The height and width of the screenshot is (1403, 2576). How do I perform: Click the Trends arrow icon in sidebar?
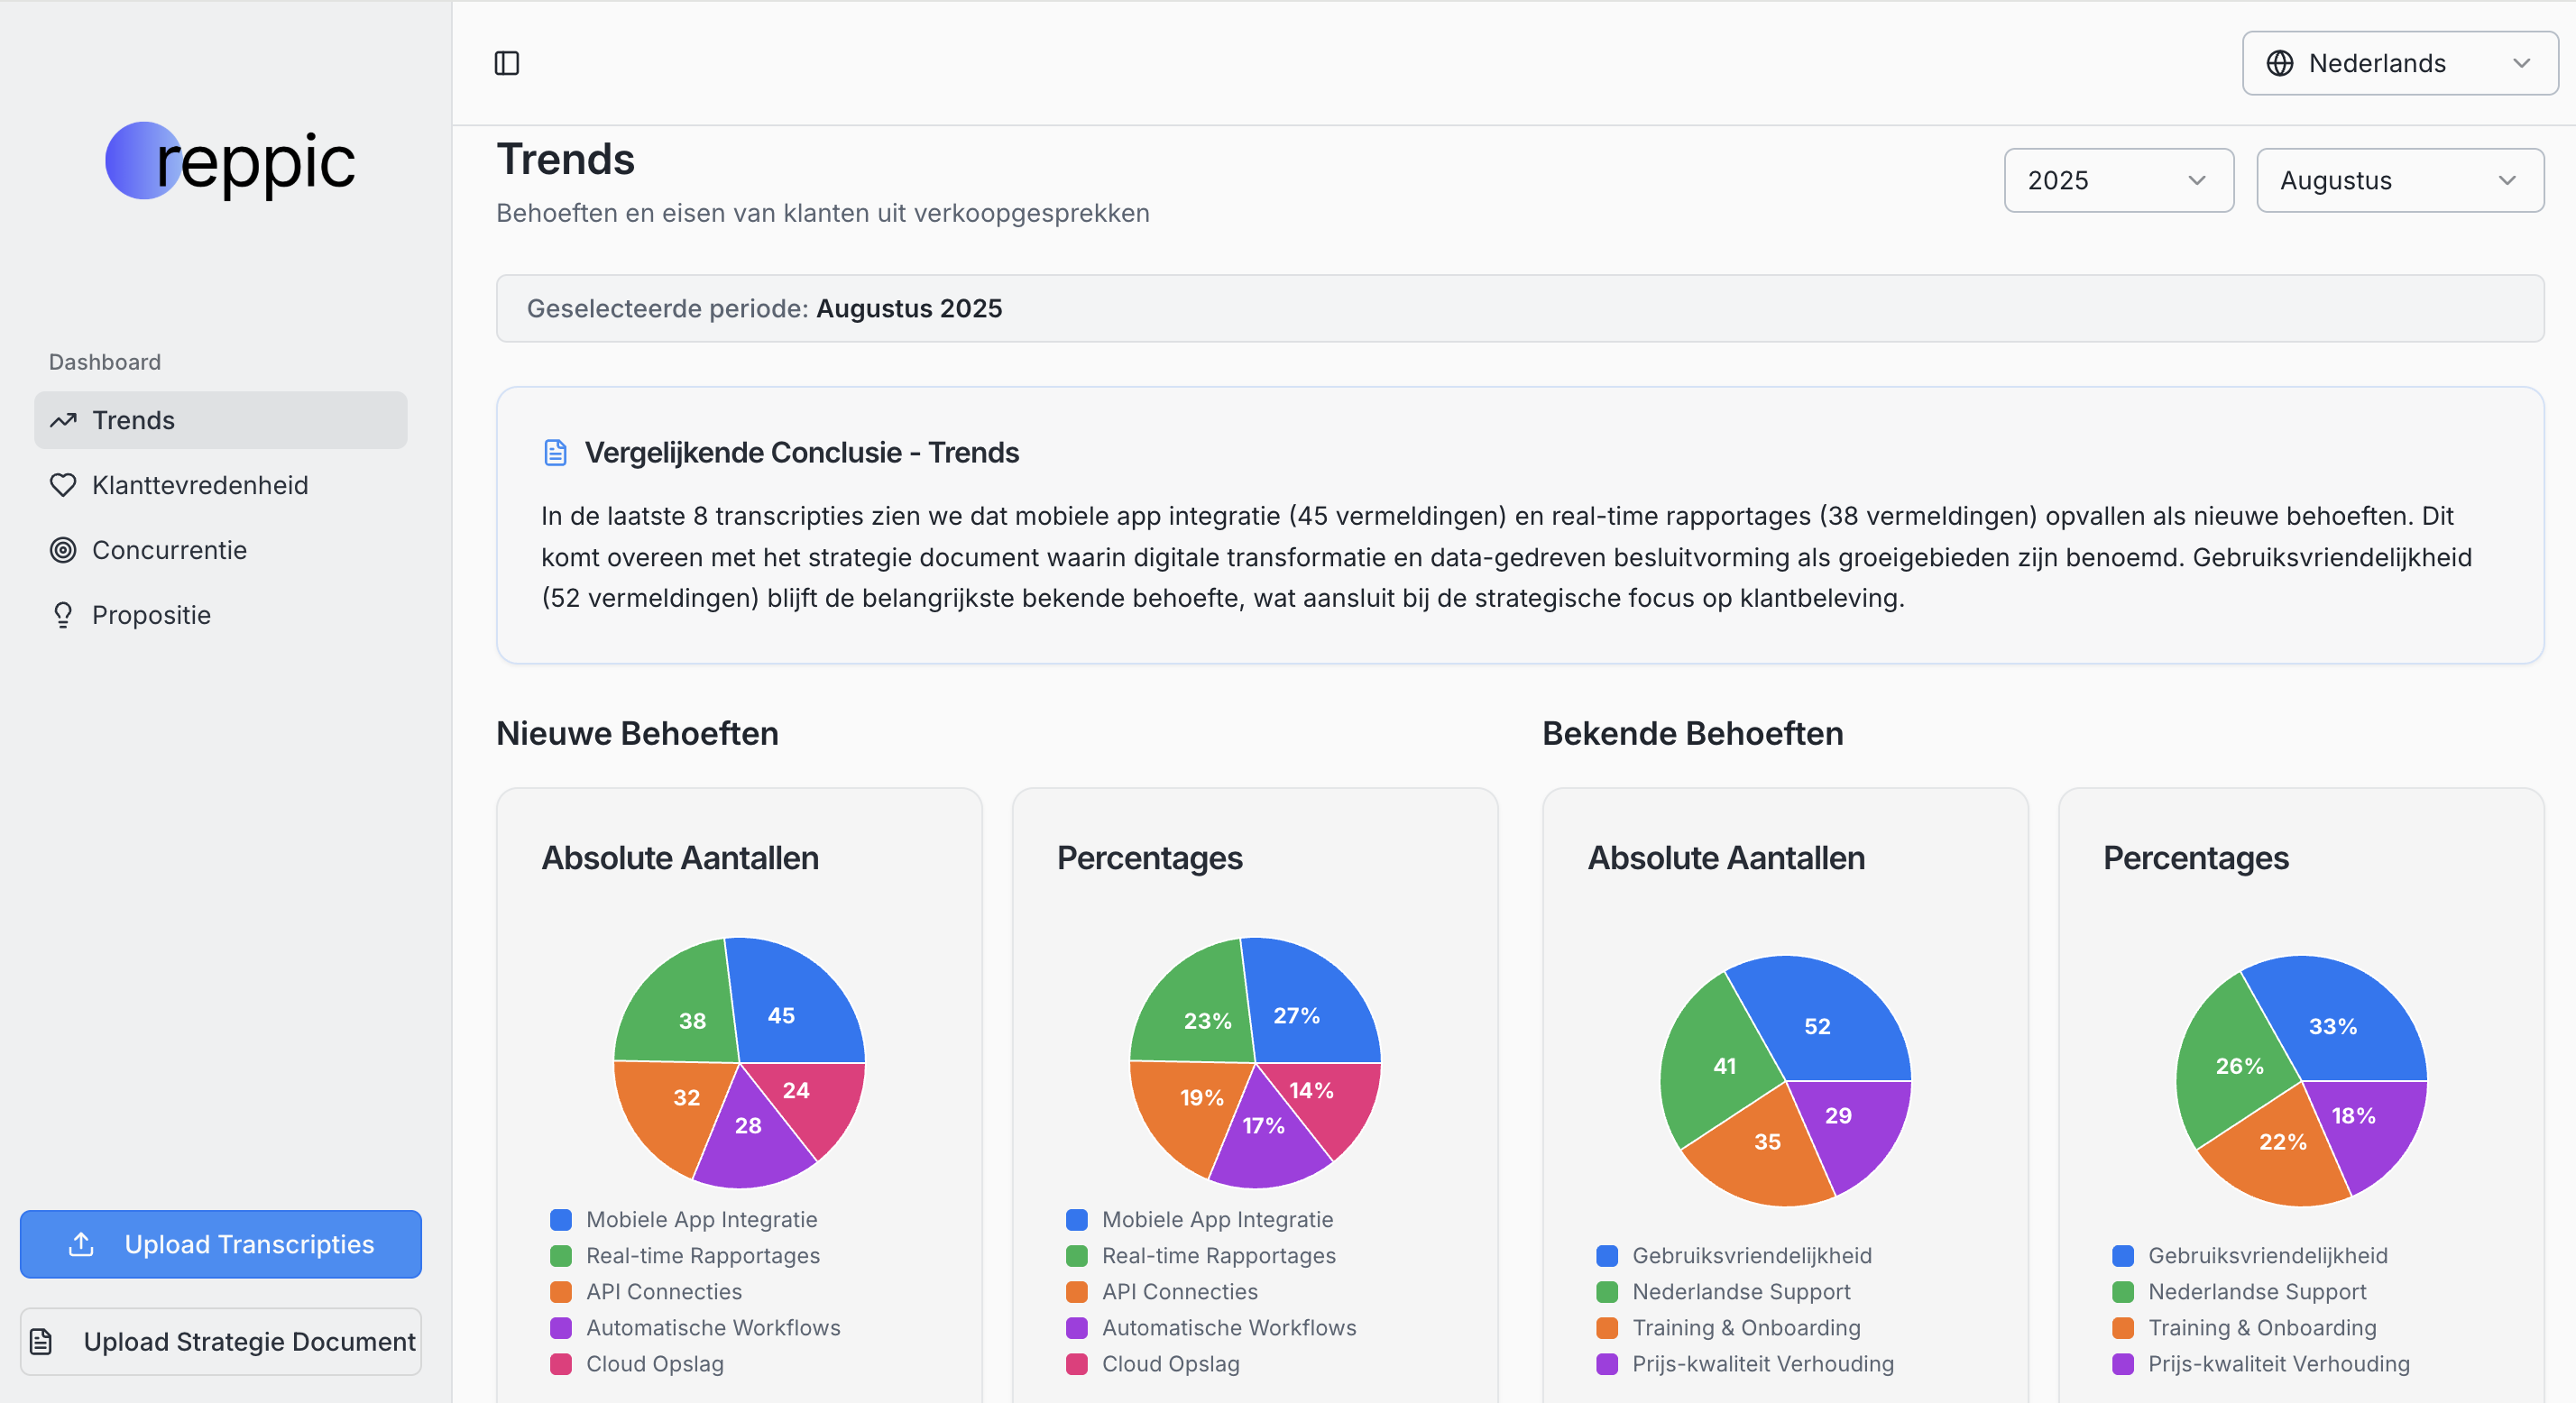[x=63, y=420]
